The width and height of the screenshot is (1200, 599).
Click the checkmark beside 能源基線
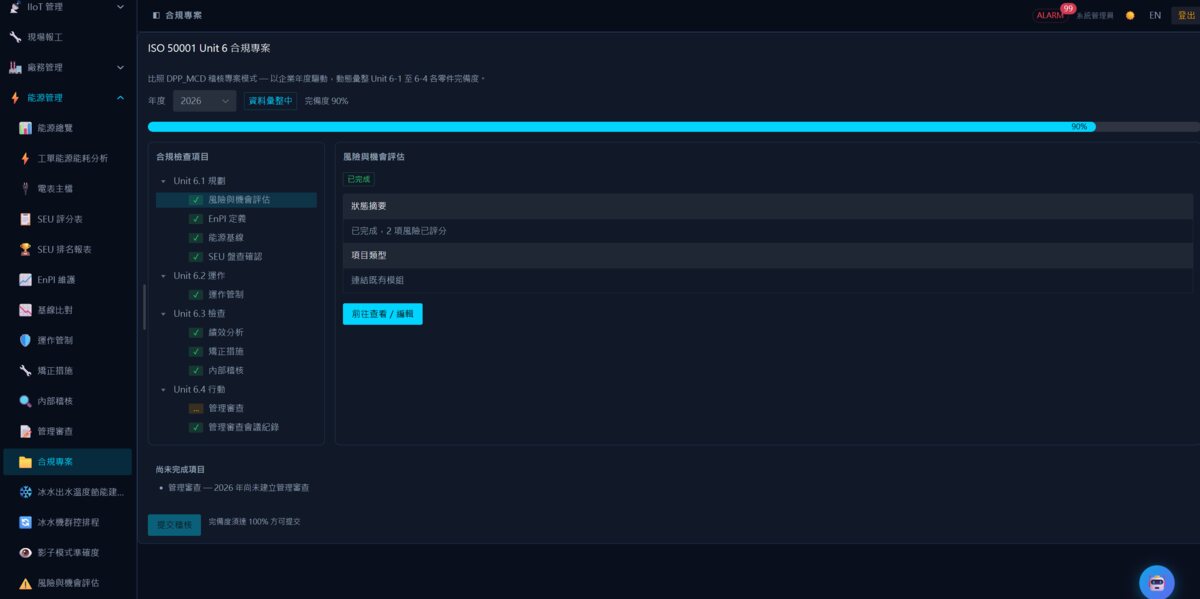(x=196, y=238)
